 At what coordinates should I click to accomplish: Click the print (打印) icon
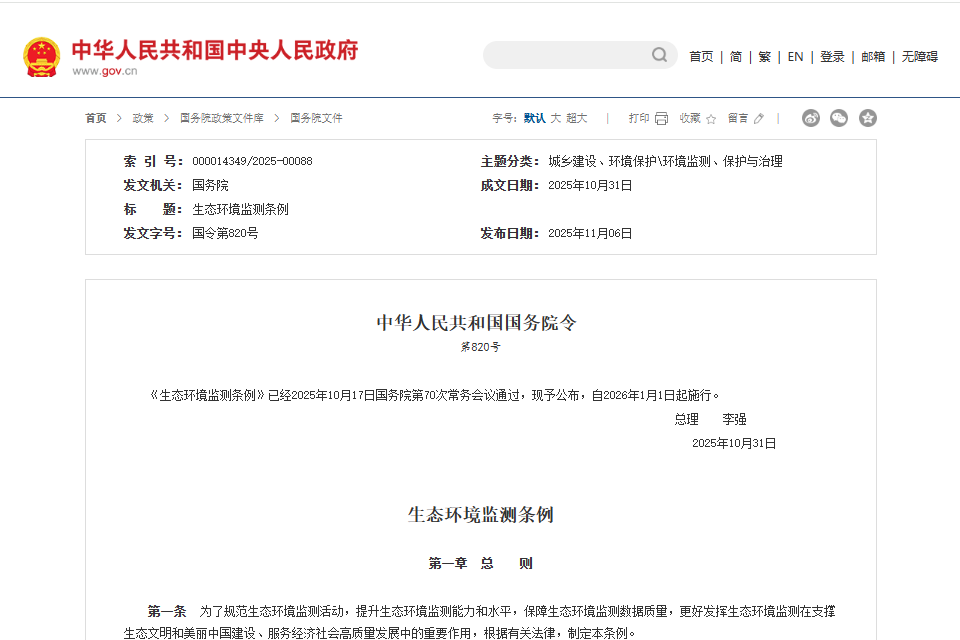pyautogui.click(x=662, y=117)
